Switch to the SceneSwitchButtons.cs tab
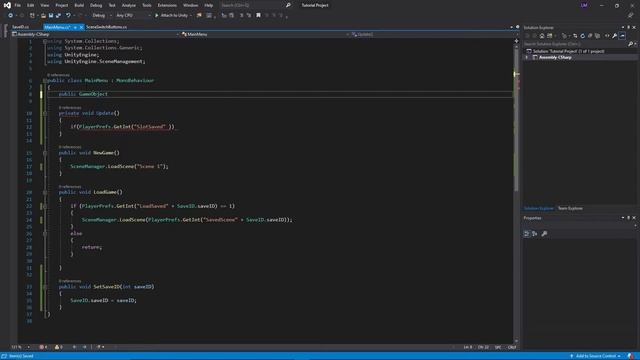 [x=107, y=27]
